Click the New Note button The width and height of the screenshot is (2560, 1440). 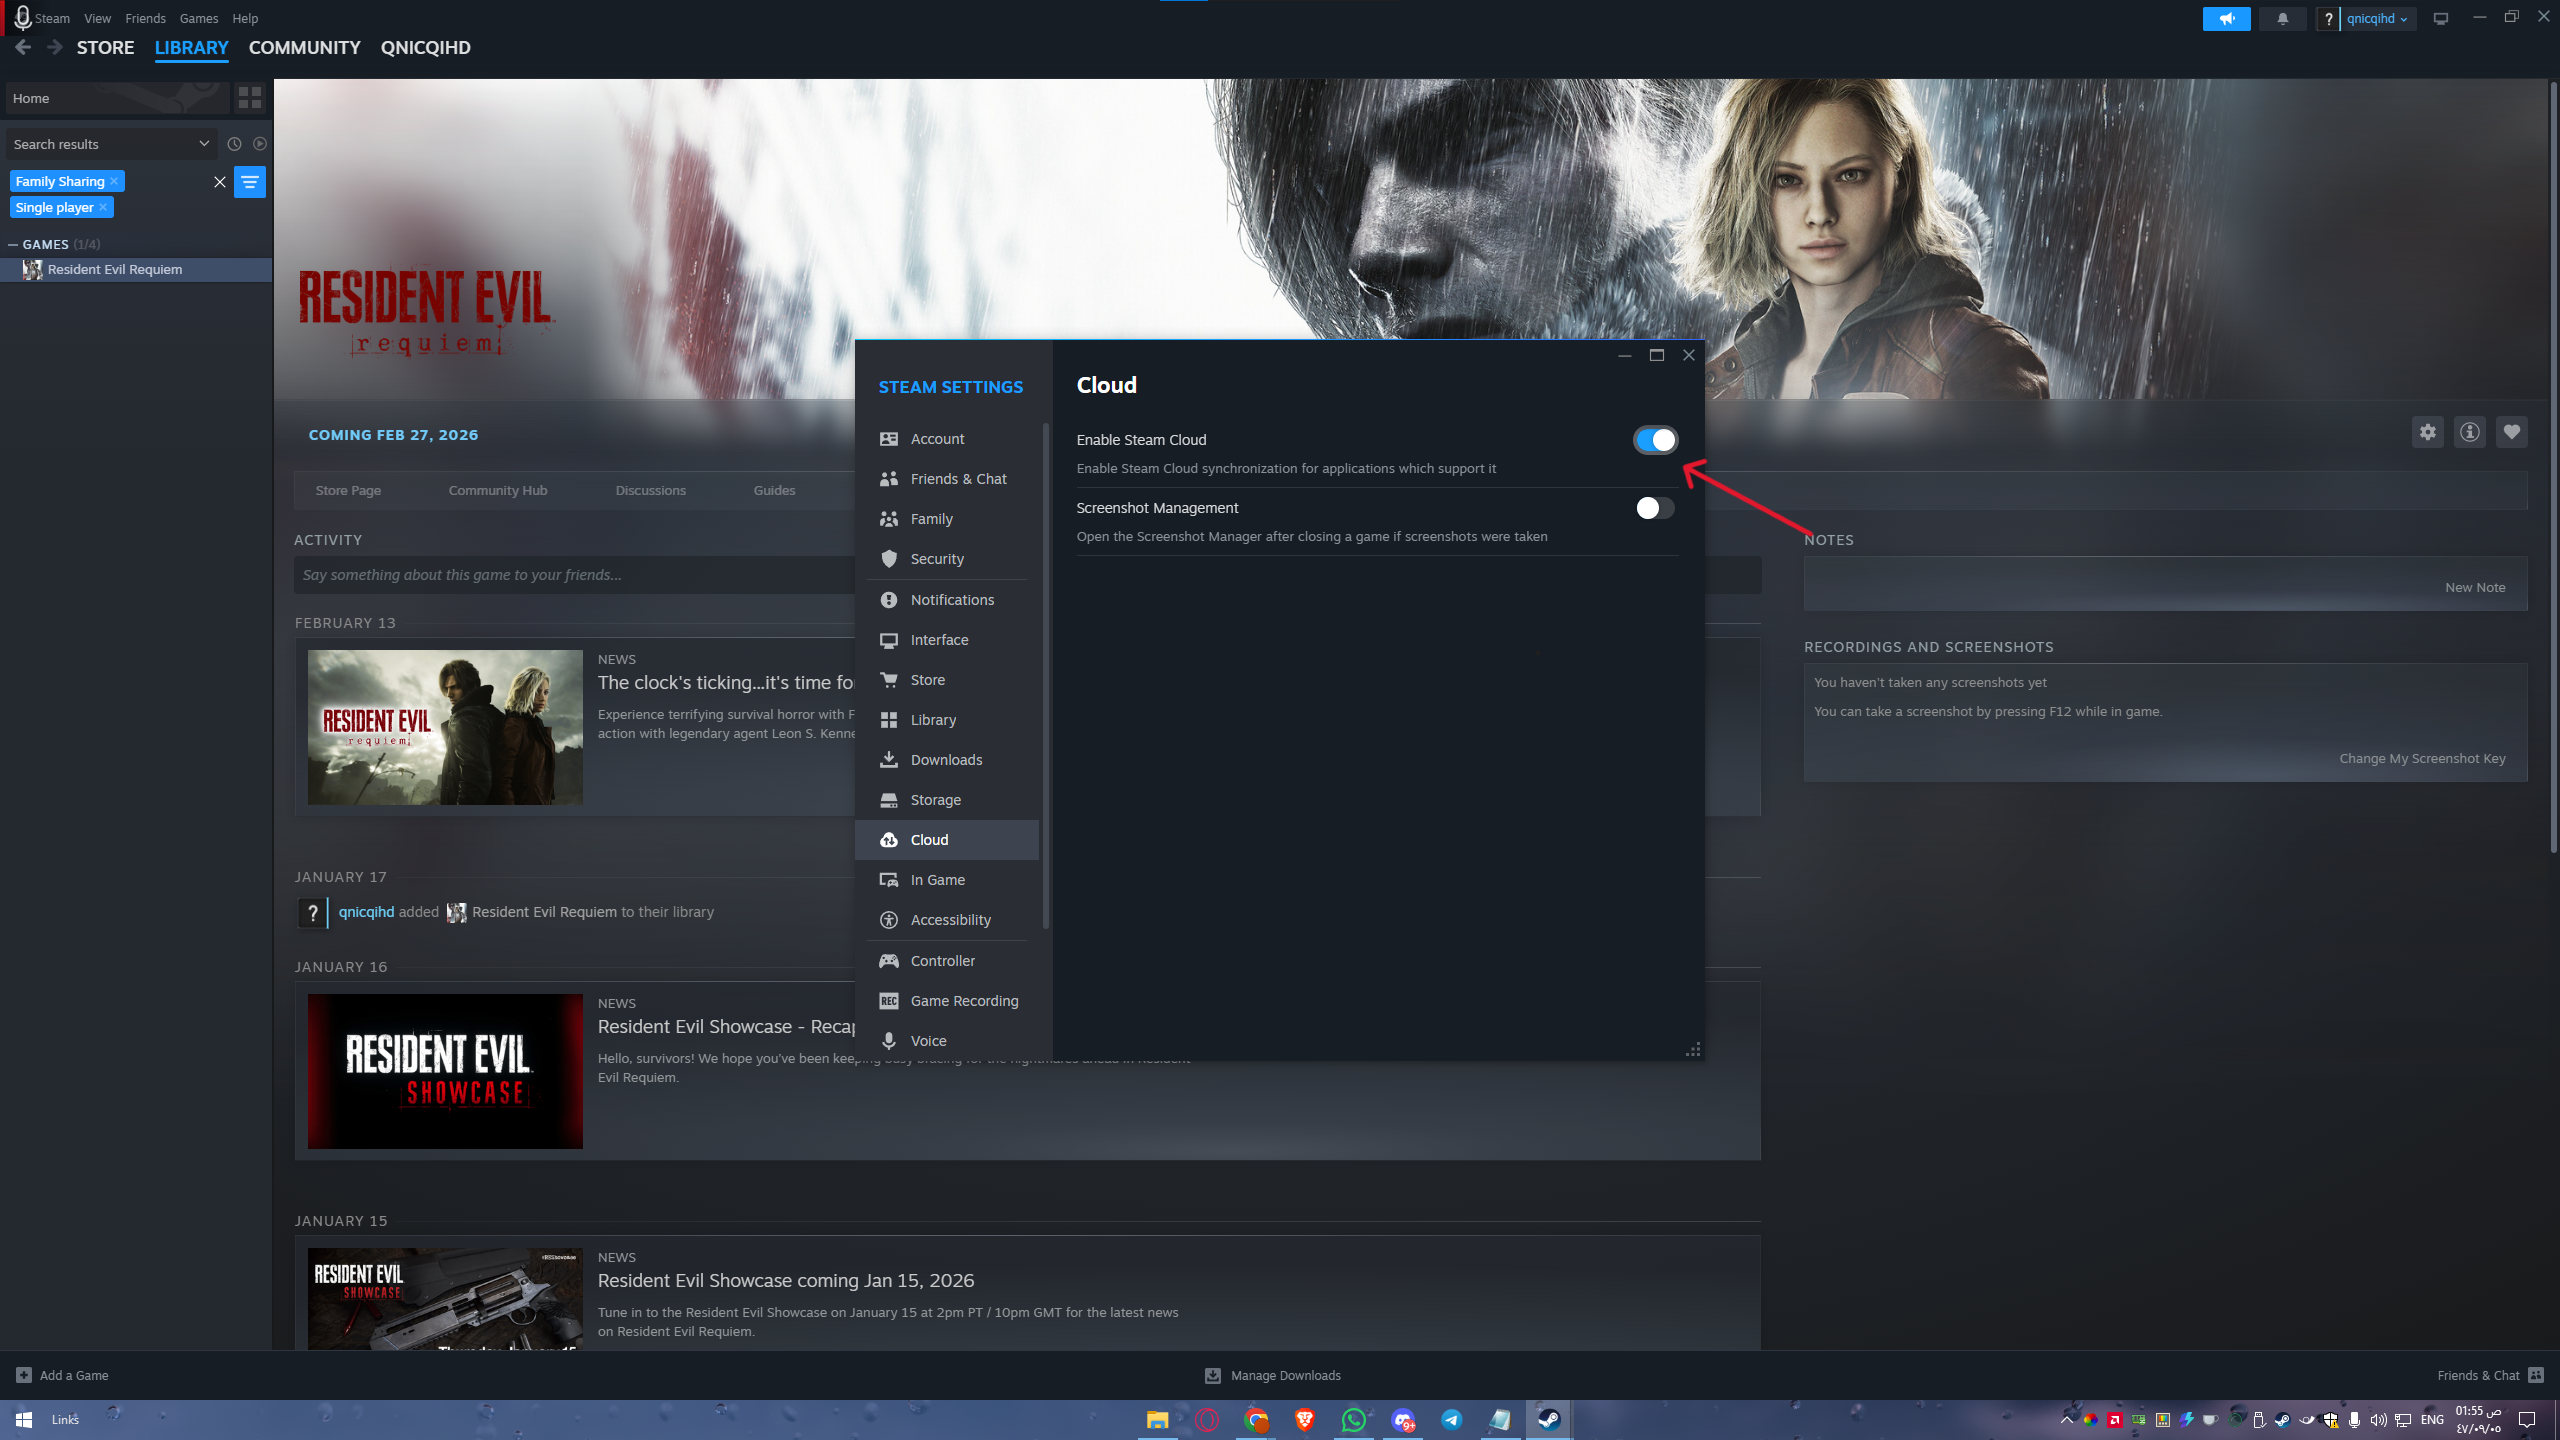point(2474,587)
